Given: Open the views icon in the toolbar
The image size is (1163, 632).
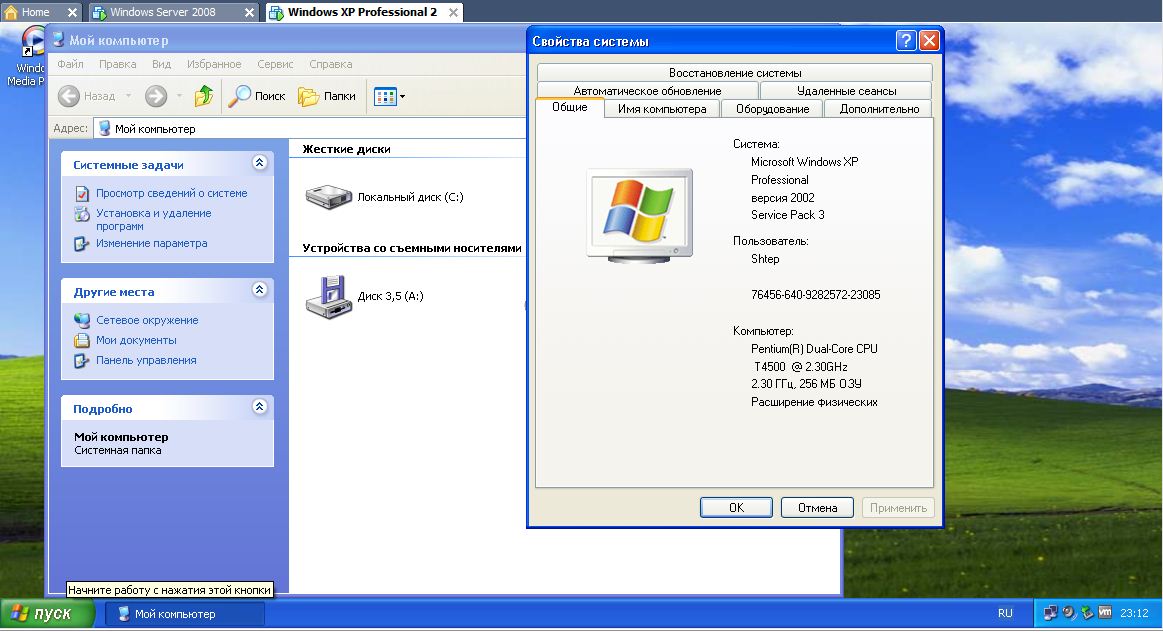Looking at the screenshot, I should point(385,96).
